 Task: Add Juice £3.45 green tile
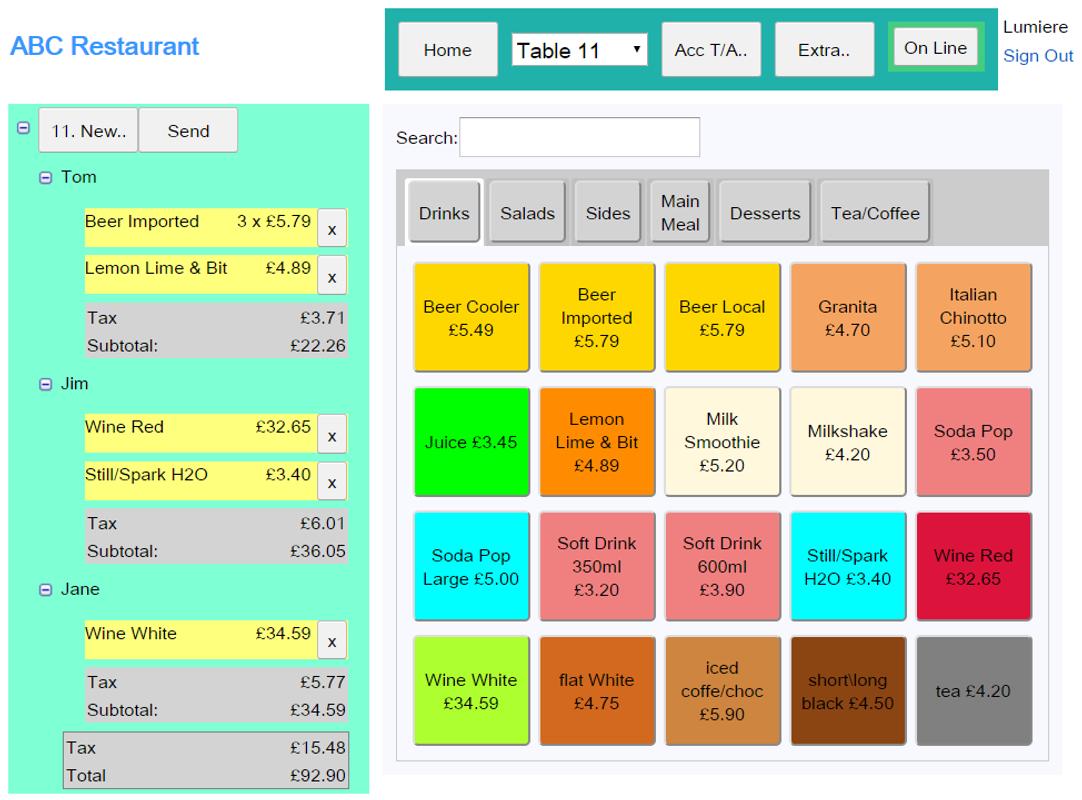tap(471, 442)
